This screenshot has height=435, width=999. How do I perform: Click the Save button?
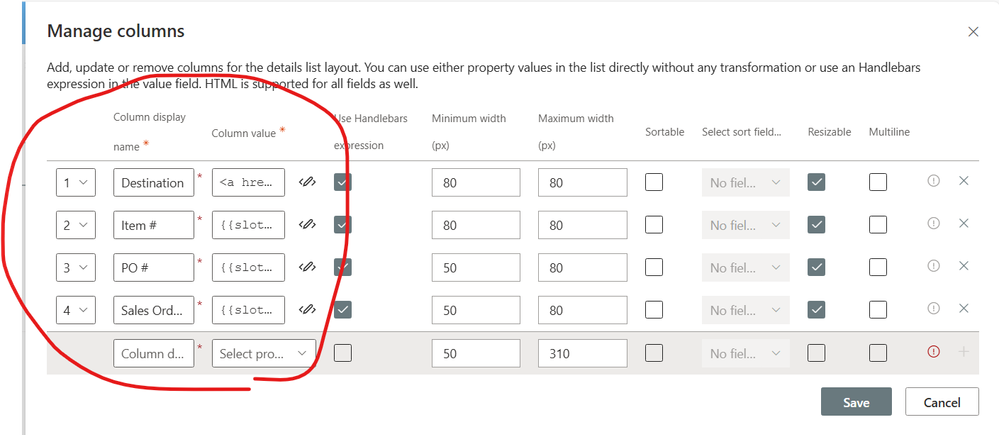pyautogui.click(x=855, y=402)
